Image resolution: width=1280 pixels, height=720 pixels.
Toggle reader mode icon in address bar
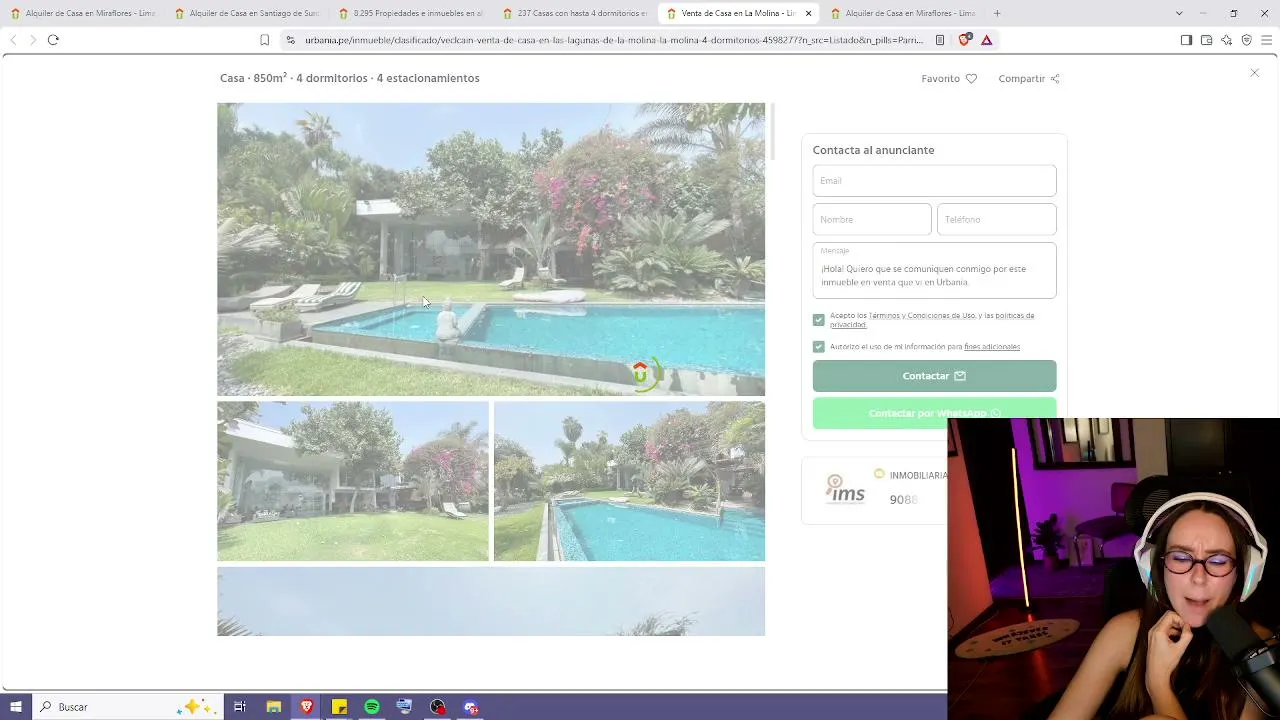[x=940, y=40]
